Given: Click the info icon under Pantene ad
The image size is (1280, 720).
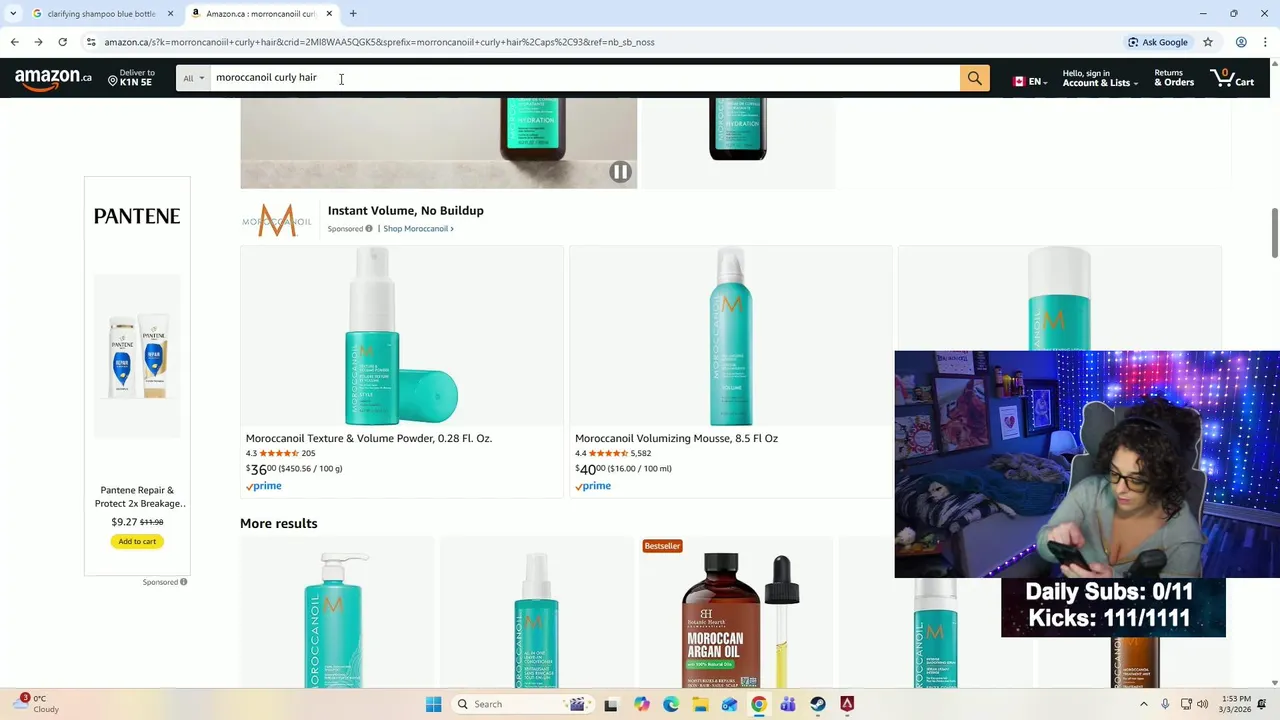Looking at the screenshot, I should point(183,582).
